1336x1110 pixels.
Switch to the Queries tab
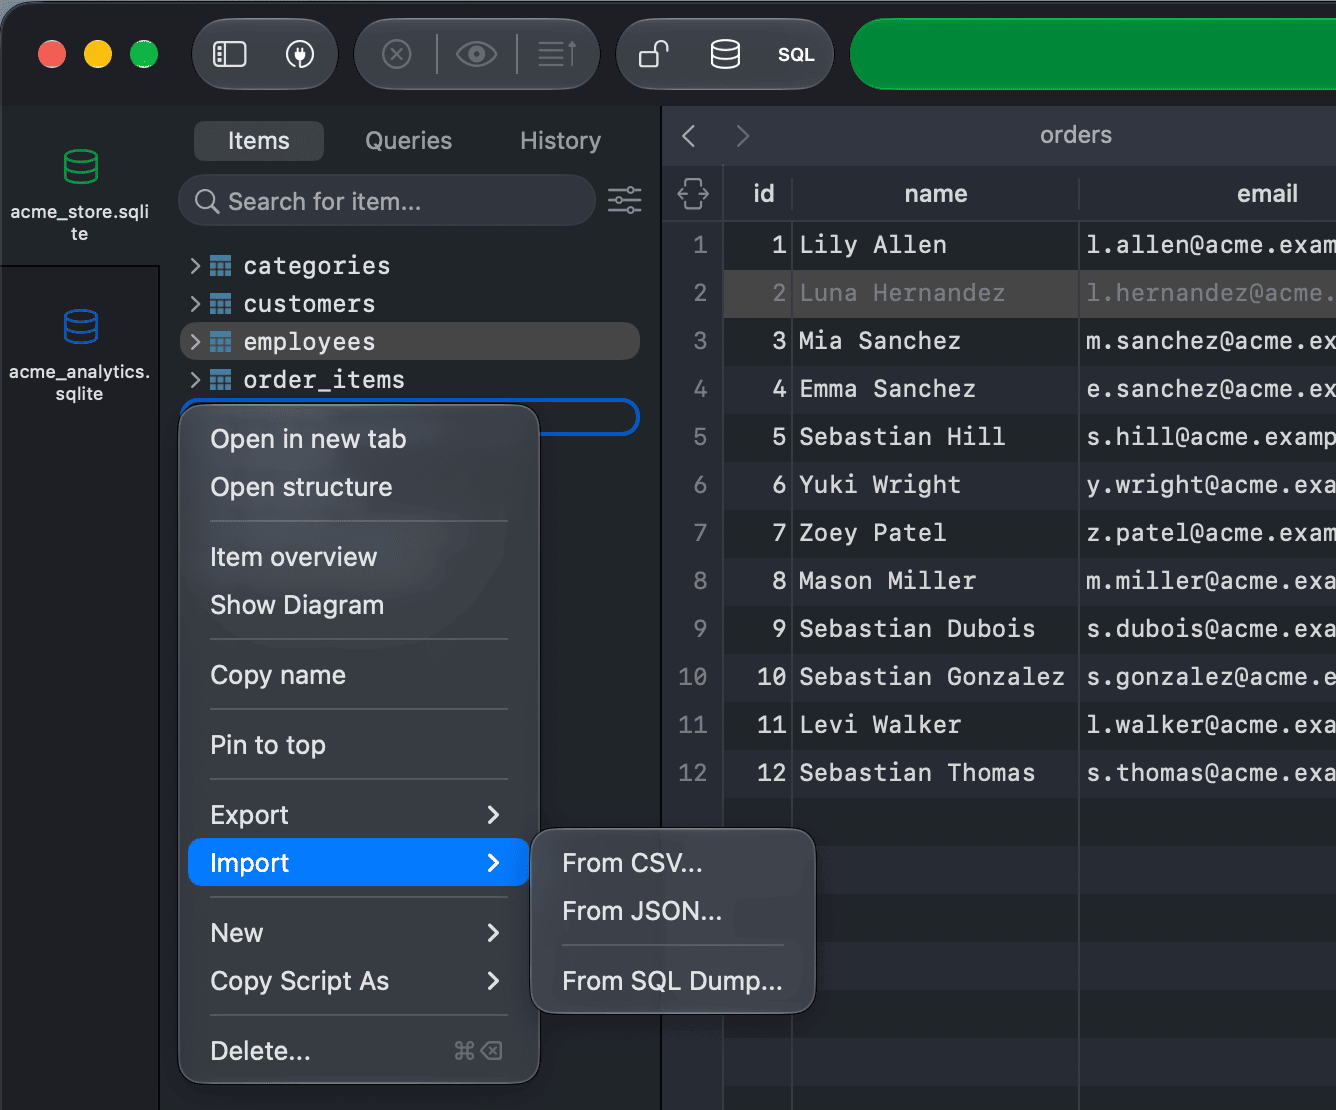click(x=408, y=141)
